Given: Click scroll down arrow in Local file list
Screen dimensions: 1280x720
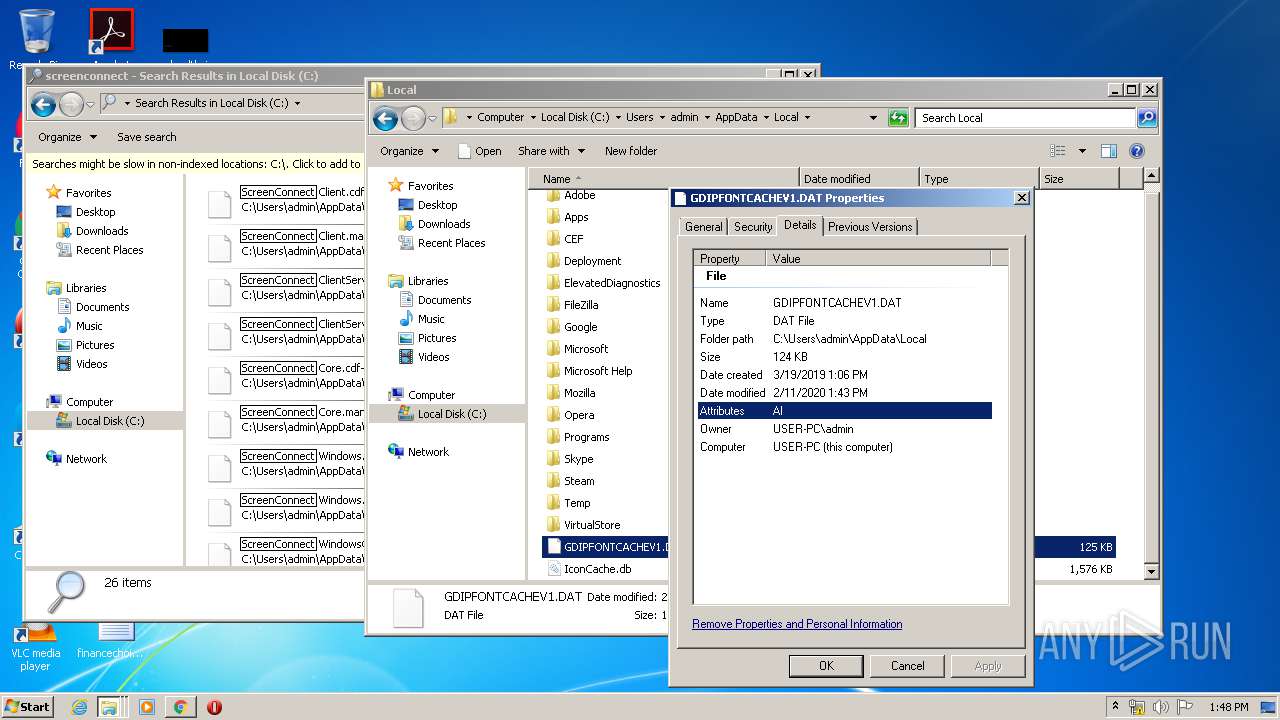Looking at the screenshot, I should tap(1151, 571).
